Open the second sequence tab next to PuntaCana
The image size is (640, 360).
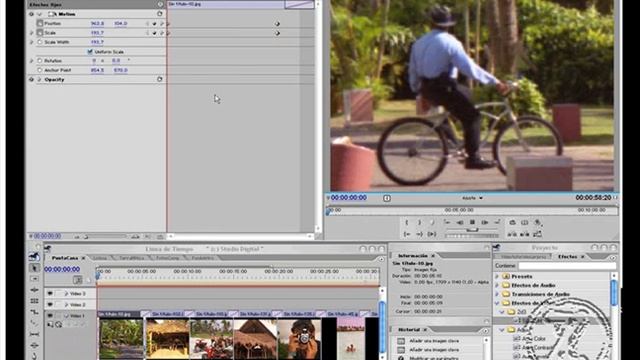click(x=100, y=258)
